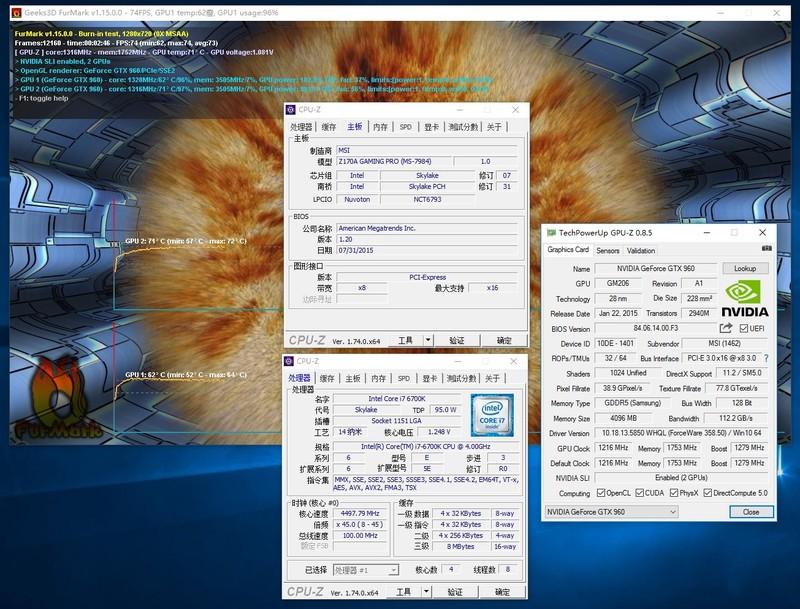Click the GPU-Z Name field NVIDIA GeForce GTX 960
Screen dimensions: 800x609
pyautogui.click(x=656, y=268)
